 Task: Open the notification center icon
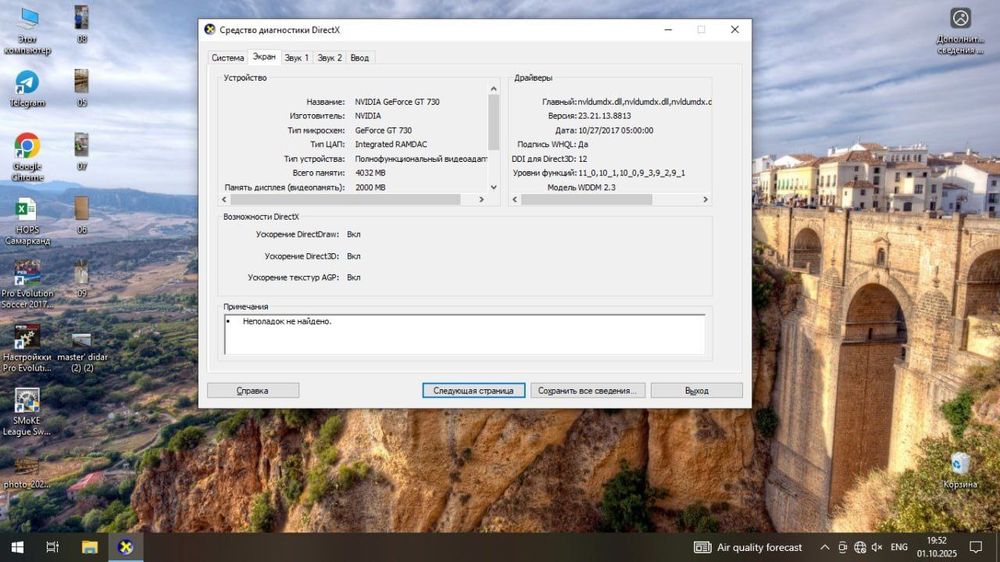[x=976, y=547]
